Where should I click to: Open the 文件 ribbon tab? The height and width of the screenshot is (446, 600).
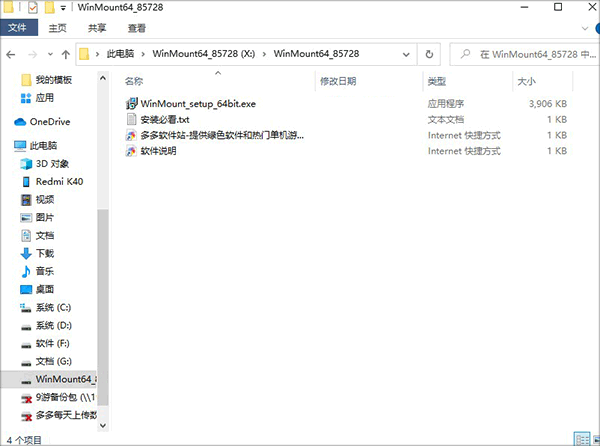pyautogui.click(x=19, y=28)
